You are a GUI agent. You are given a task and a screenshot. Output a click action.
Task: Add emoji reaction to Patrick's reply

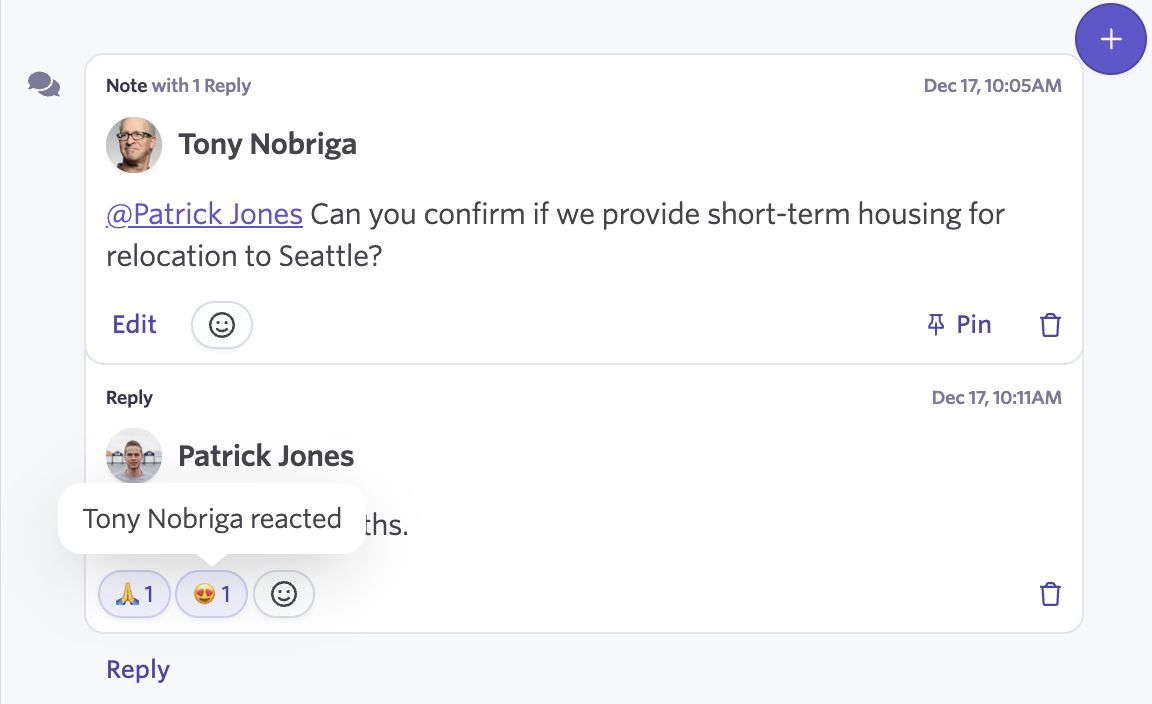pyautogui.click(x=284, y=594)
